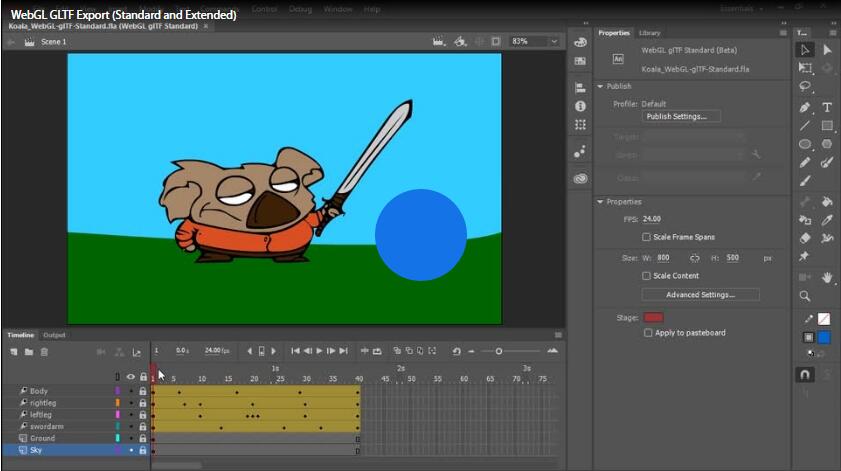The image size is (841, 471).
Task: Play the timeline animation
Action: tap(319, 351)
